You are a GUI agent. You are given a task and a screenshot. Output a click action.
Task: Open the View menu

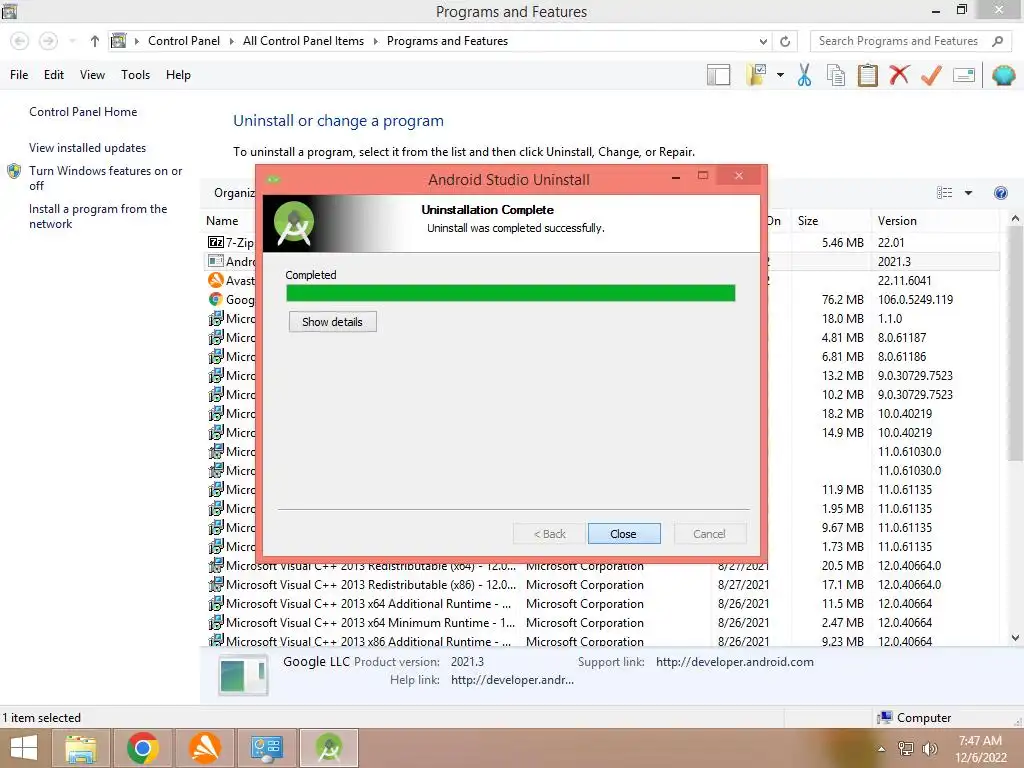[x=92, y=75]
